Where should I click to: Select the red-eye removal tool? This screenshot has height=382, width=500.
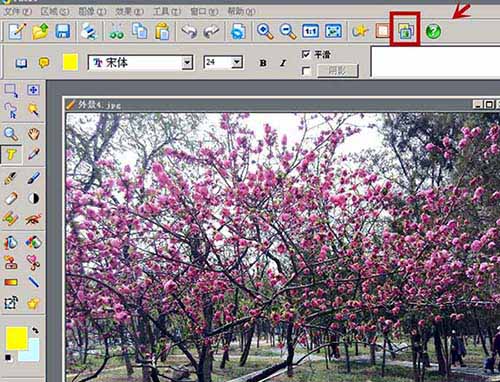[x=33, y=219]
